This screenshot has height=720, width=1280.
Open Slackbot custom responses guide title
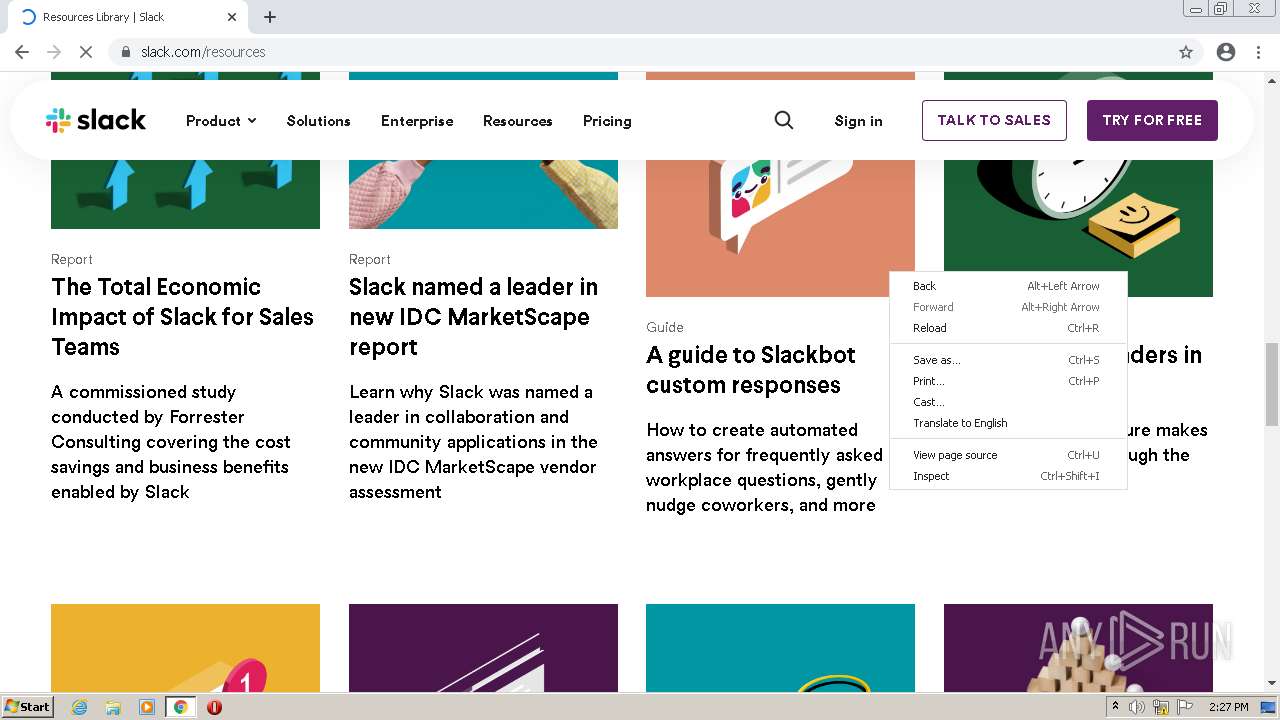[x=751, y=370]
